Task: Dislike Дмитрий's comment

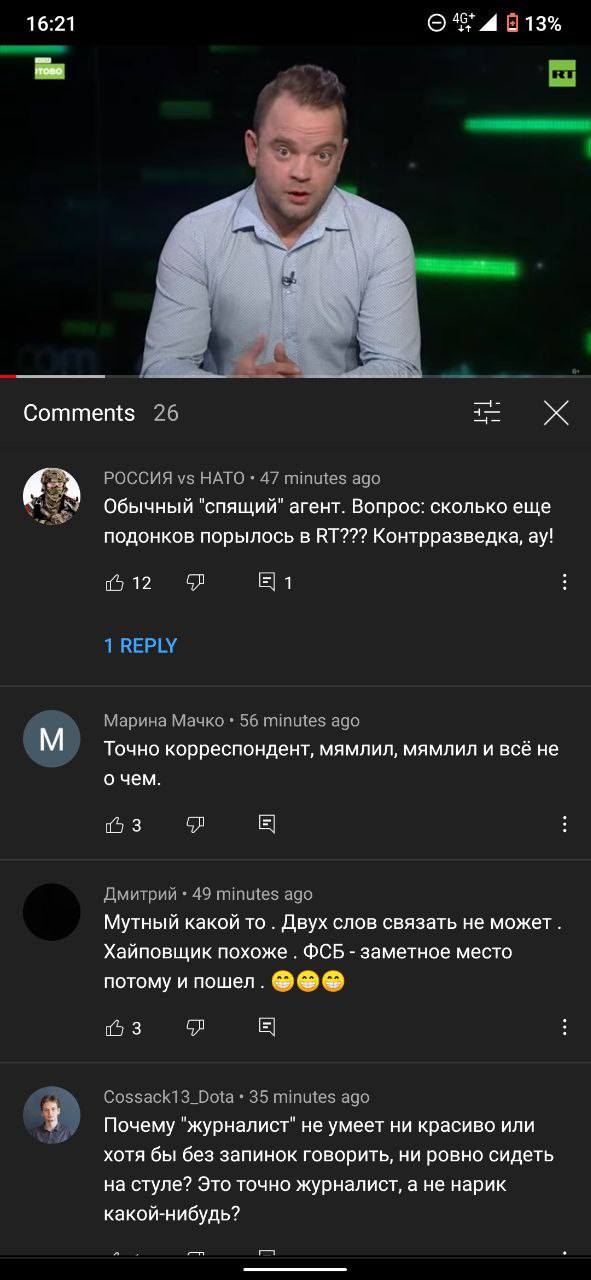Action: coord(196,1027)
